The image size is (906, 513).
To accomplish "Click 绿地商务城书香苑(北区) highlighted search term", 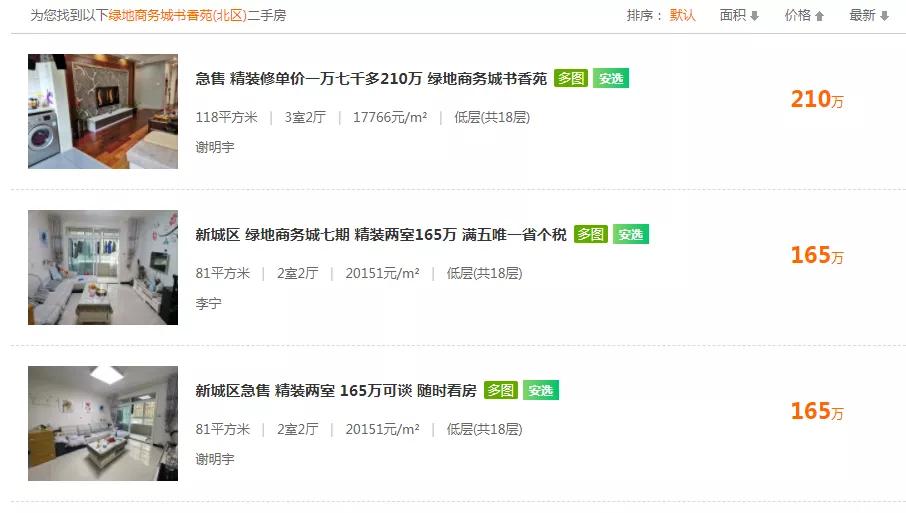I will coord(177,16).
